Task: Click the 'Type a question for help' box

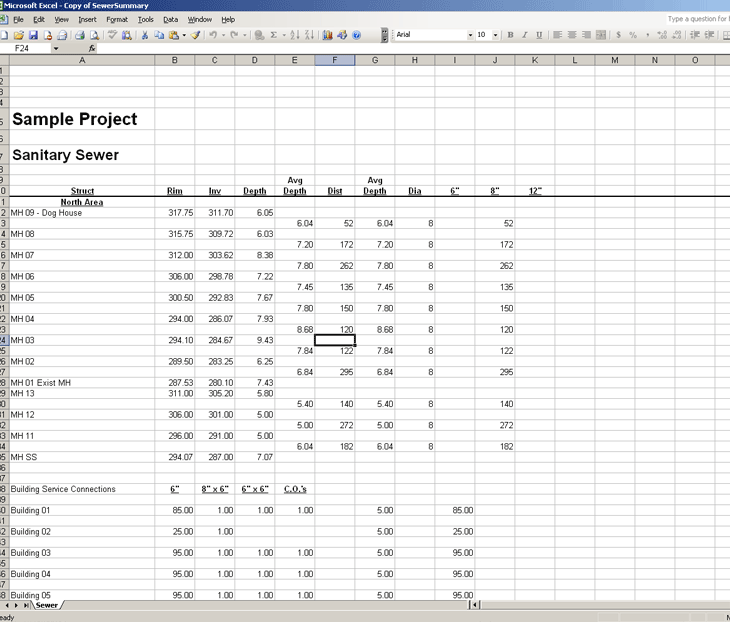Action: coord(697,19)
